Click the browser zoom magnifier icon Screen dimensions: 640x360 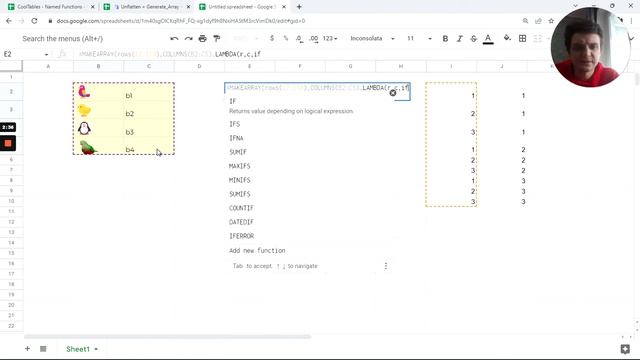tap(525, 21)
